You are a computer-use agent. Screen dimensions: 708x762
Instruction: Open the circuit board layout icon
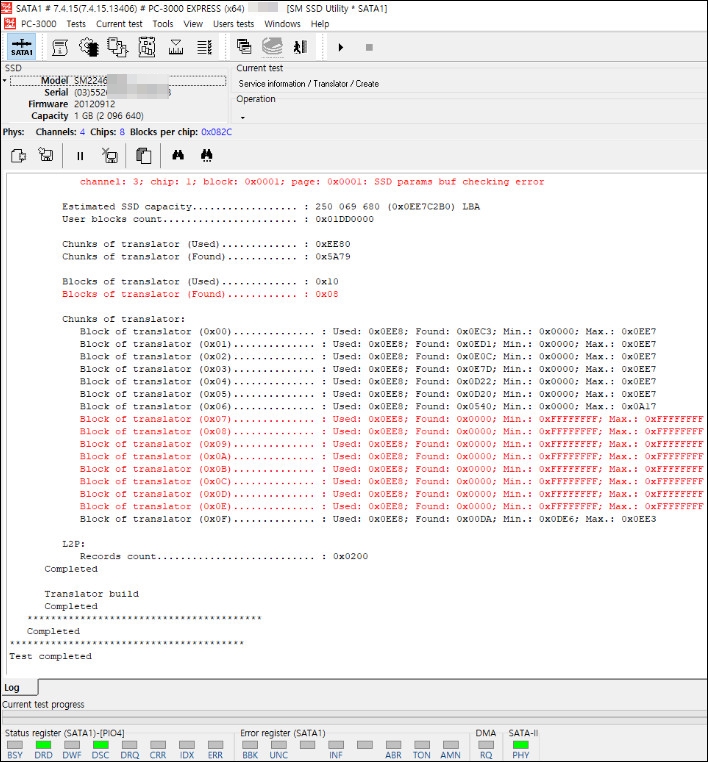tap(147, 47)
